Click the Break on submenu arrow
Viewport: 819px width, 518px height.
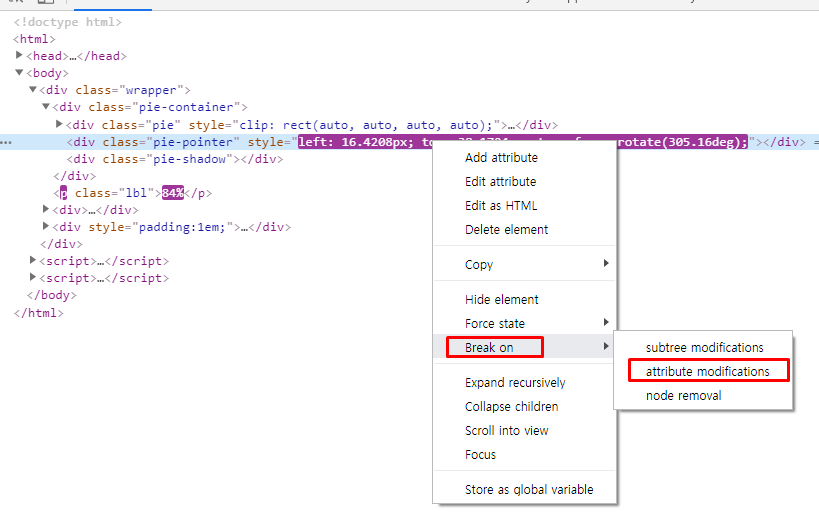pyautogui.click(x=606, y=346)
